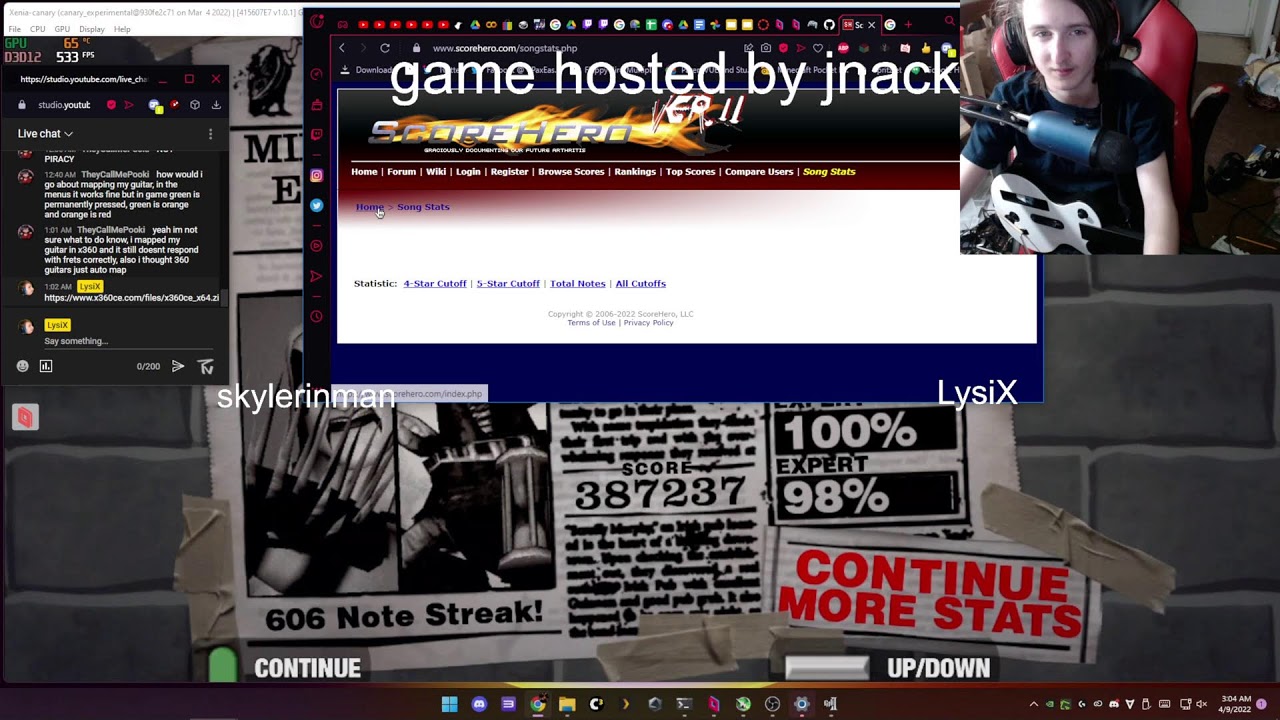Create a poll with the chart icon
The image size is (1280, 720).
click(46, 366)
